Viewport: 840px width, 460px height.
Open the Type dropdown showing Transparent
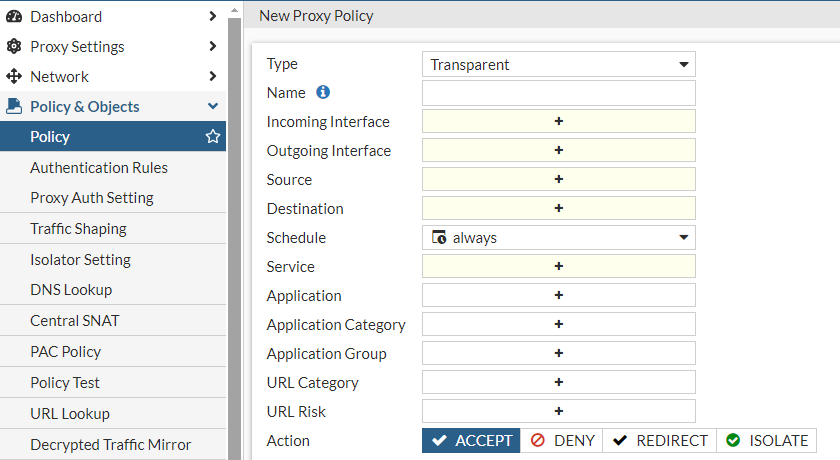click(558, 65)
